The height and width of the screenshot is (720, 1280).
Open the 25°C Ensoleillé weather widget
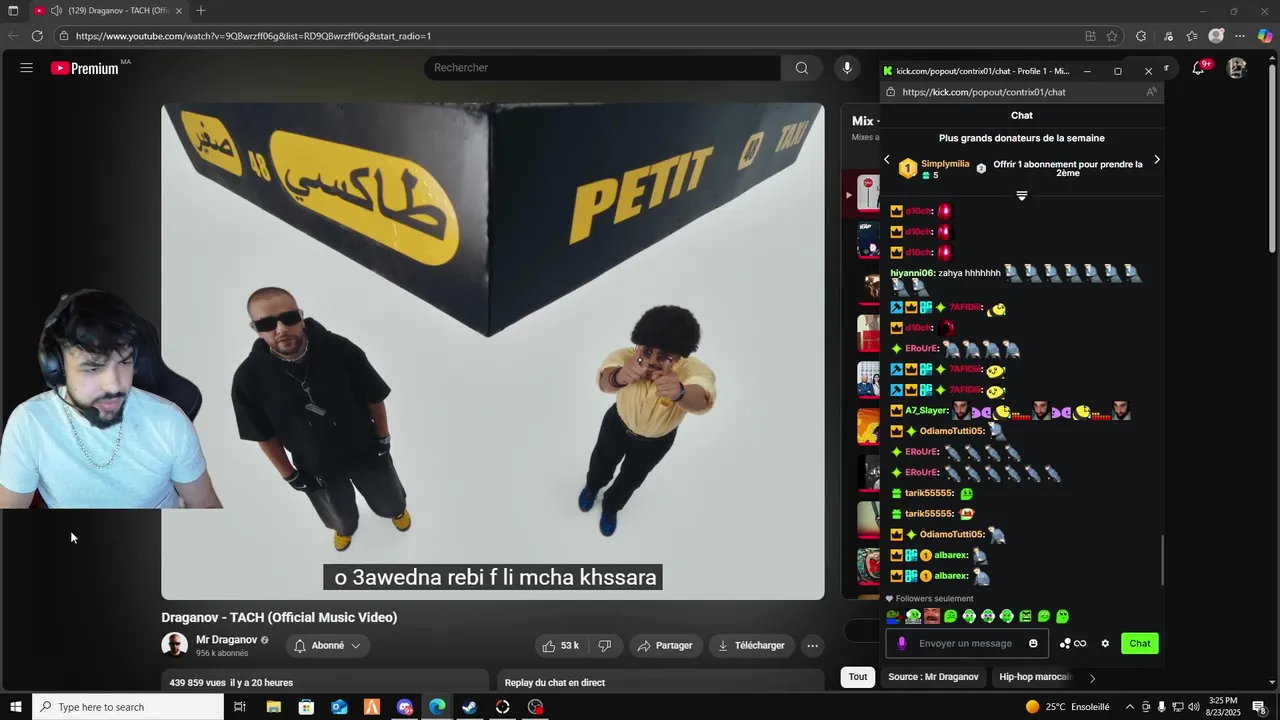(x=1067, y=707)
